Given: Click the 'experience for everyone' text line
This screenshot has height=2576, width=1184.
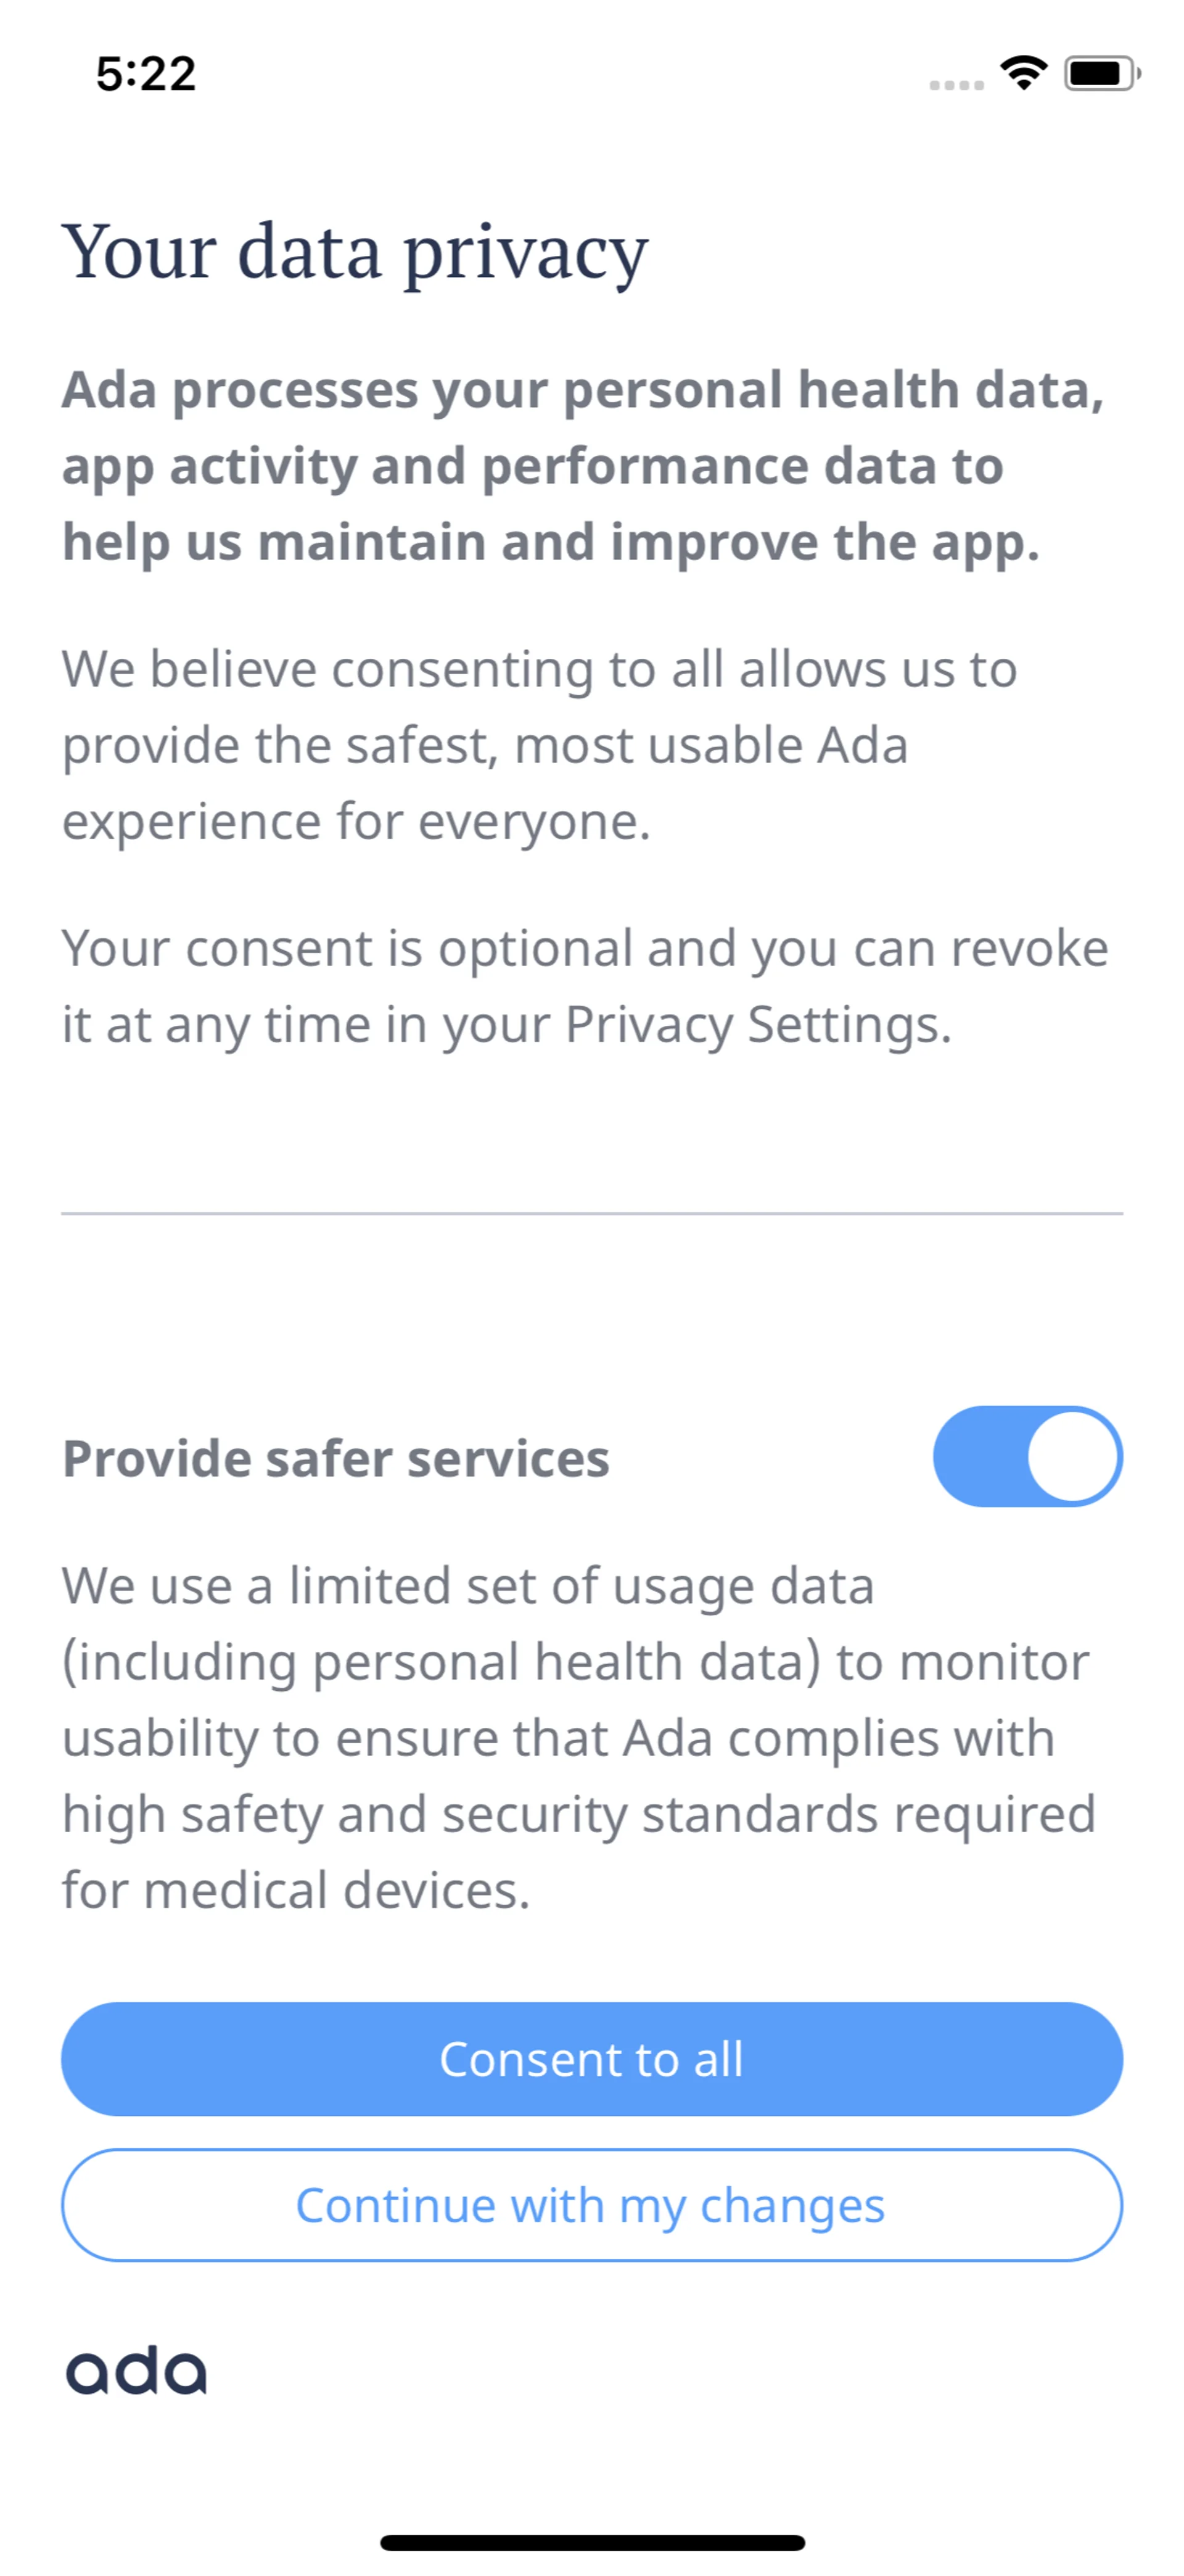Looking at the screenshot, I should pos(356,822).
